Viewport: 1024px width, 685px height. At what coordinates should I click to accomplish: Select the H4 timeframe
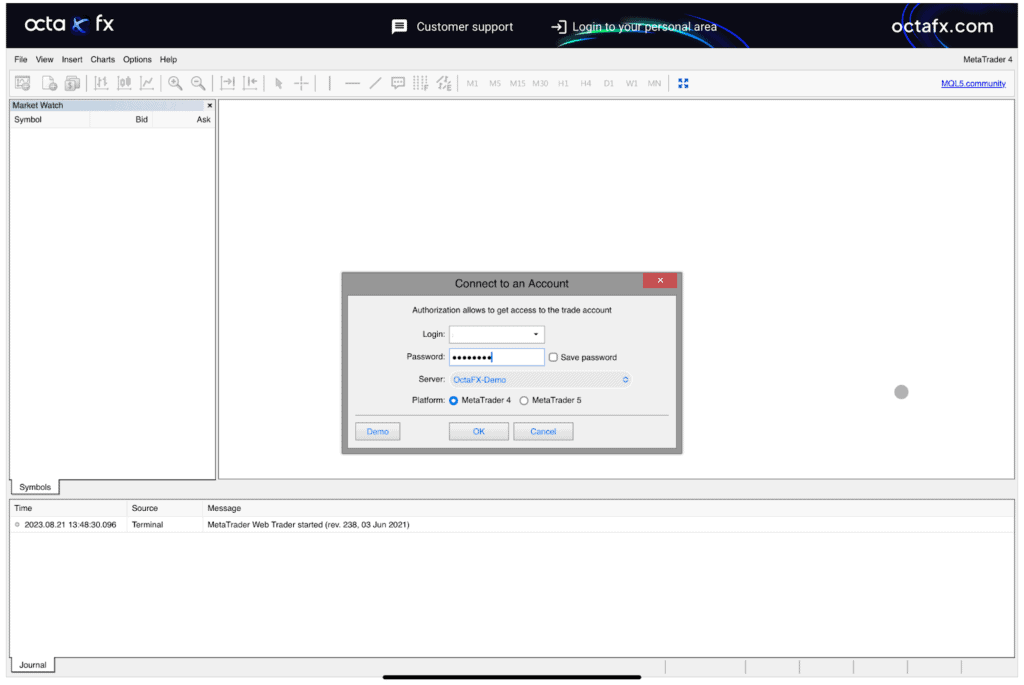pos(586,84)
